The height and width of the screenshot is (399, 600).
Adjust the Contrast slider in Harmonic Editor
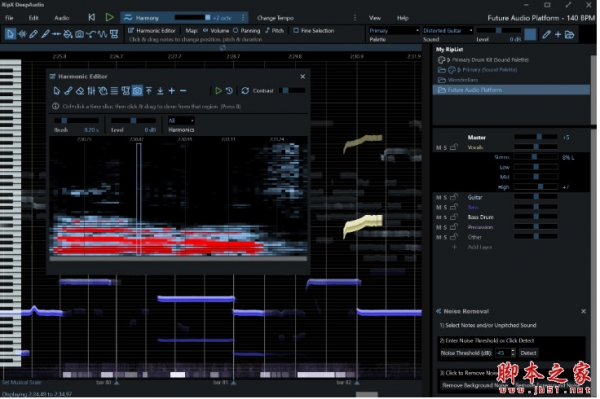293,91
